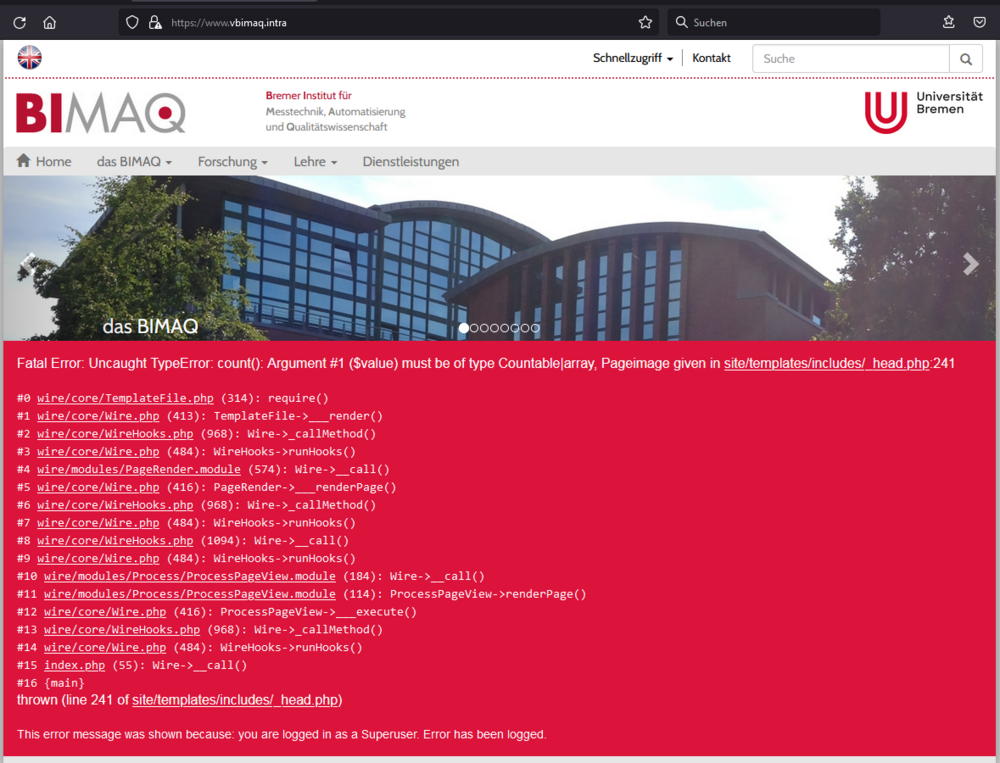Click the Suche search input field

tap(850, 59)
